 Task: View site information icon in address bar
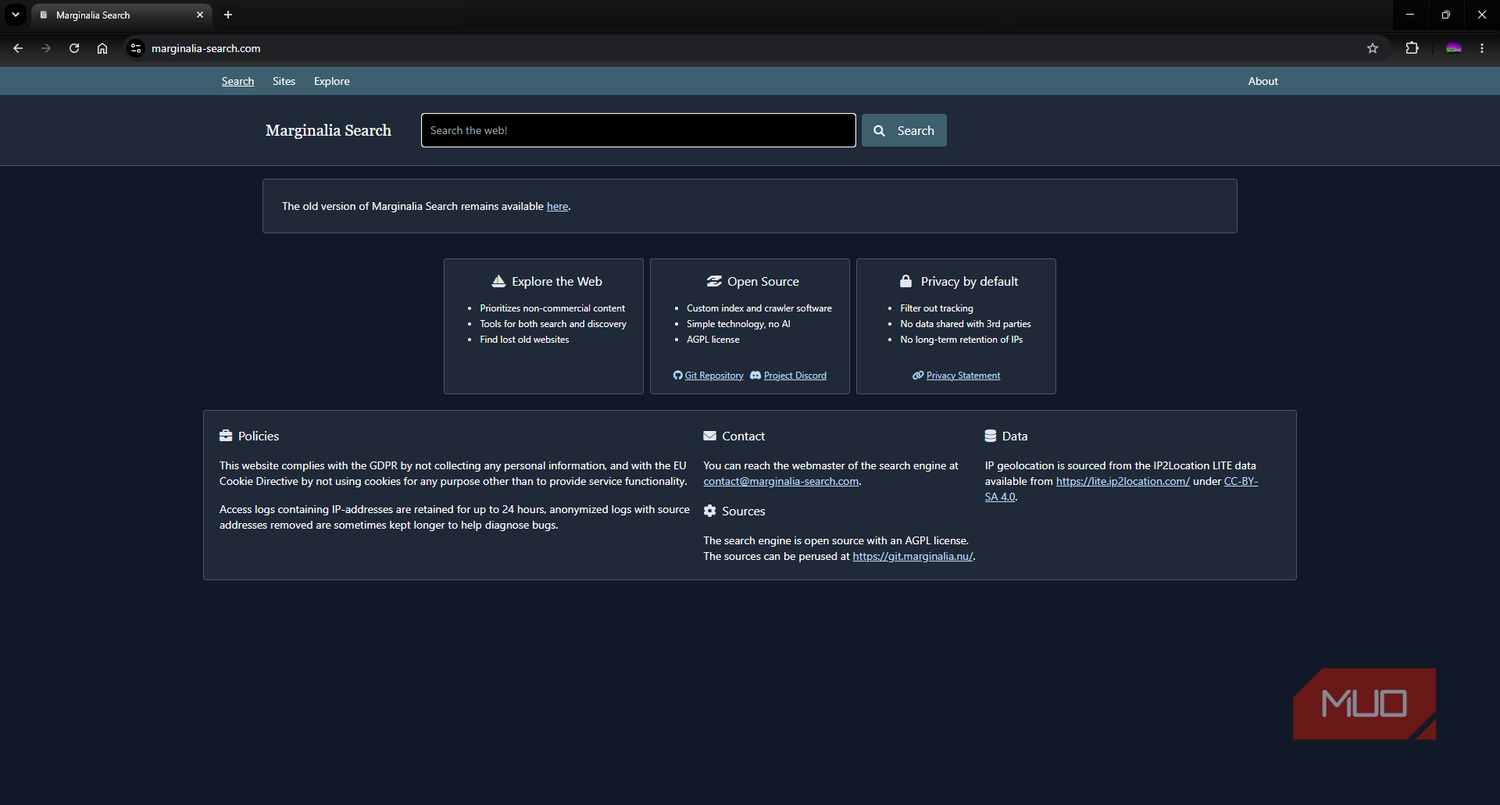coord(137,48)
